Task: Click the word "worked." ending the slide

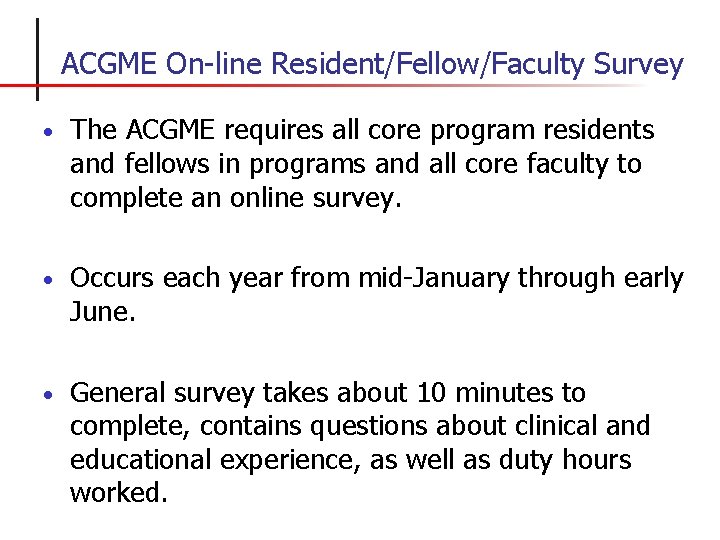Action: [115, 494]
